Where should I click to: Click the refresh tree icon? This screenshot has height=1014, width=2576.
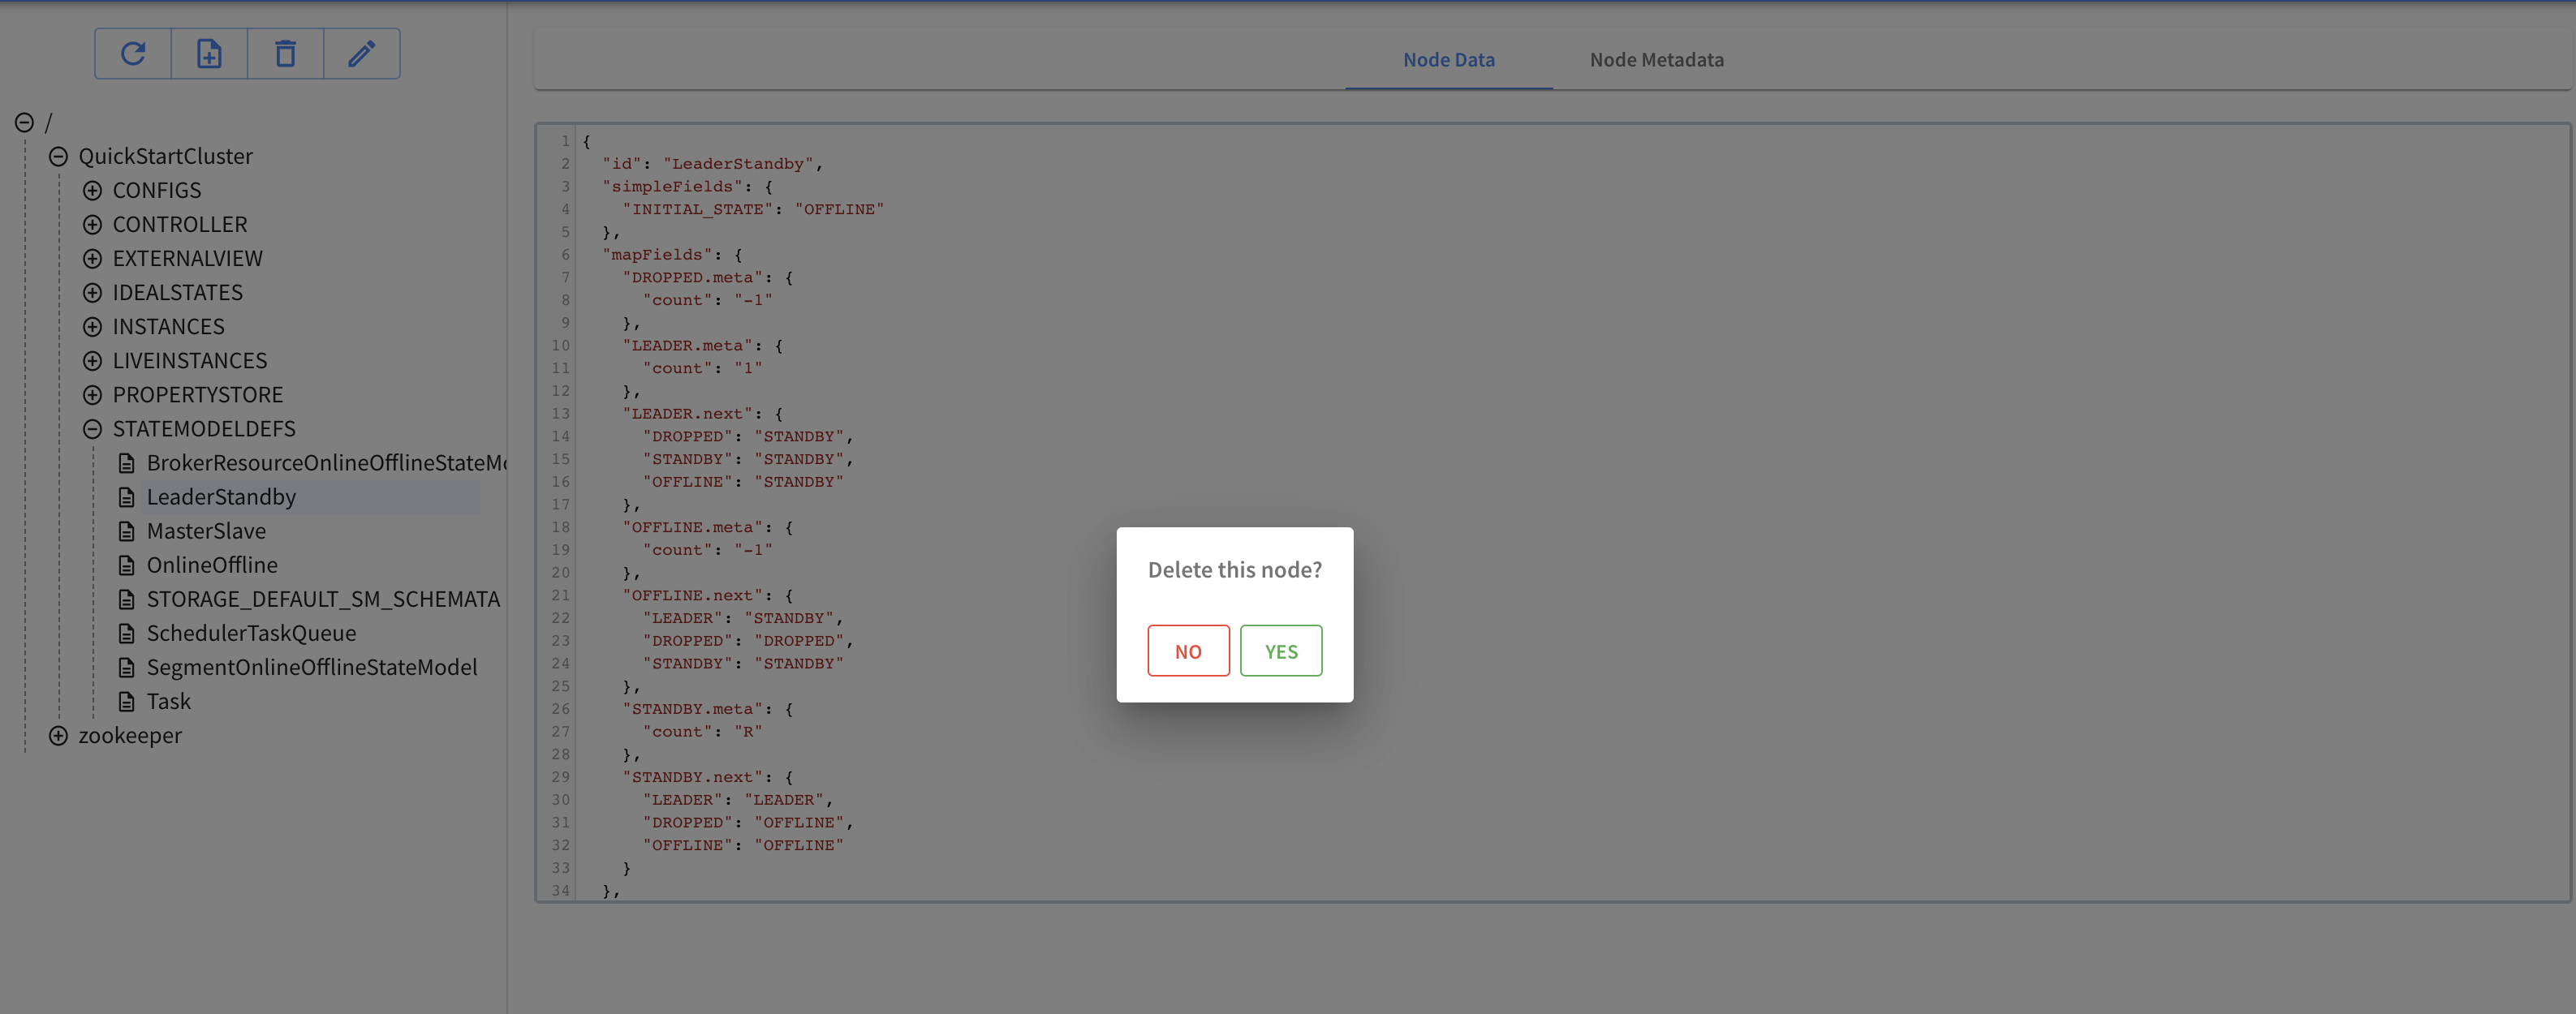(x=133, y=54)
